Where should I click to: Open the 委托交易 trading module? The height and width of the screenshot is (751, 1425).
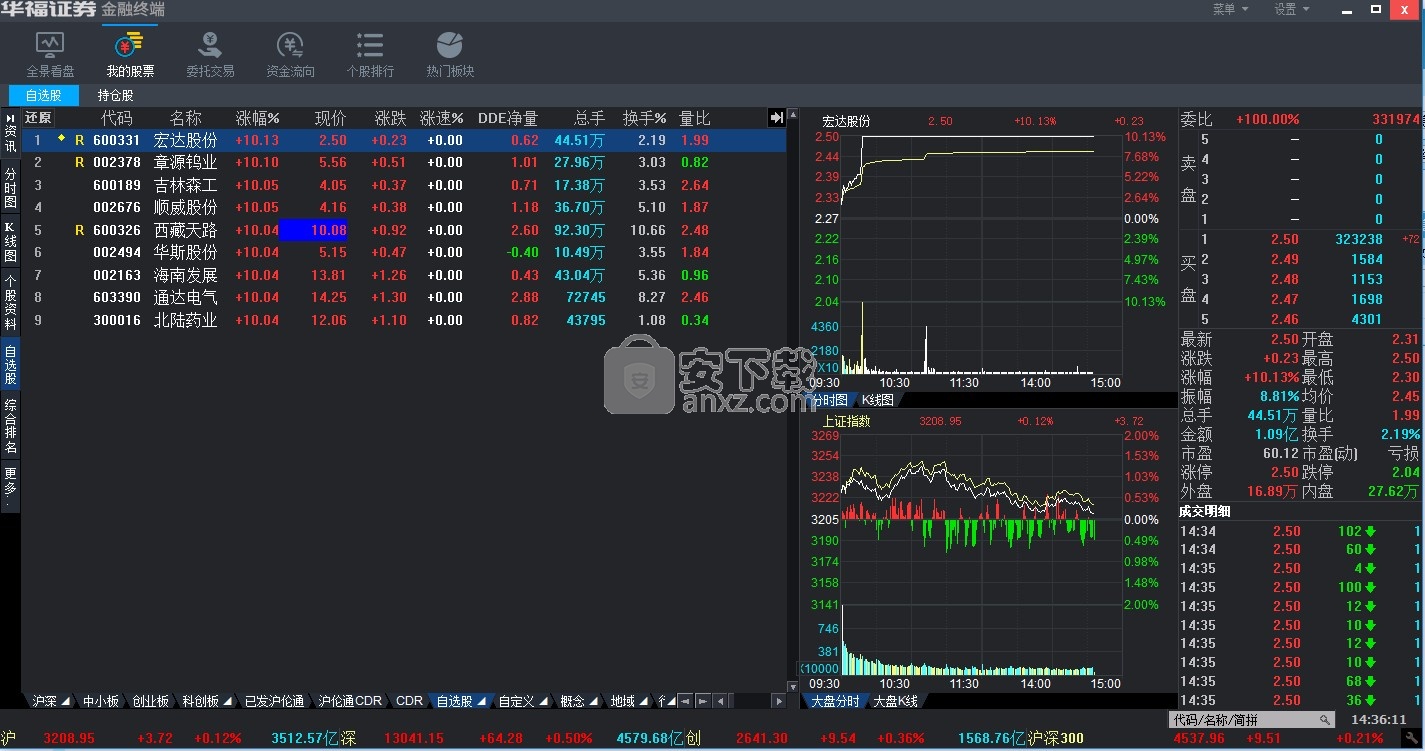tap(210, 55)
